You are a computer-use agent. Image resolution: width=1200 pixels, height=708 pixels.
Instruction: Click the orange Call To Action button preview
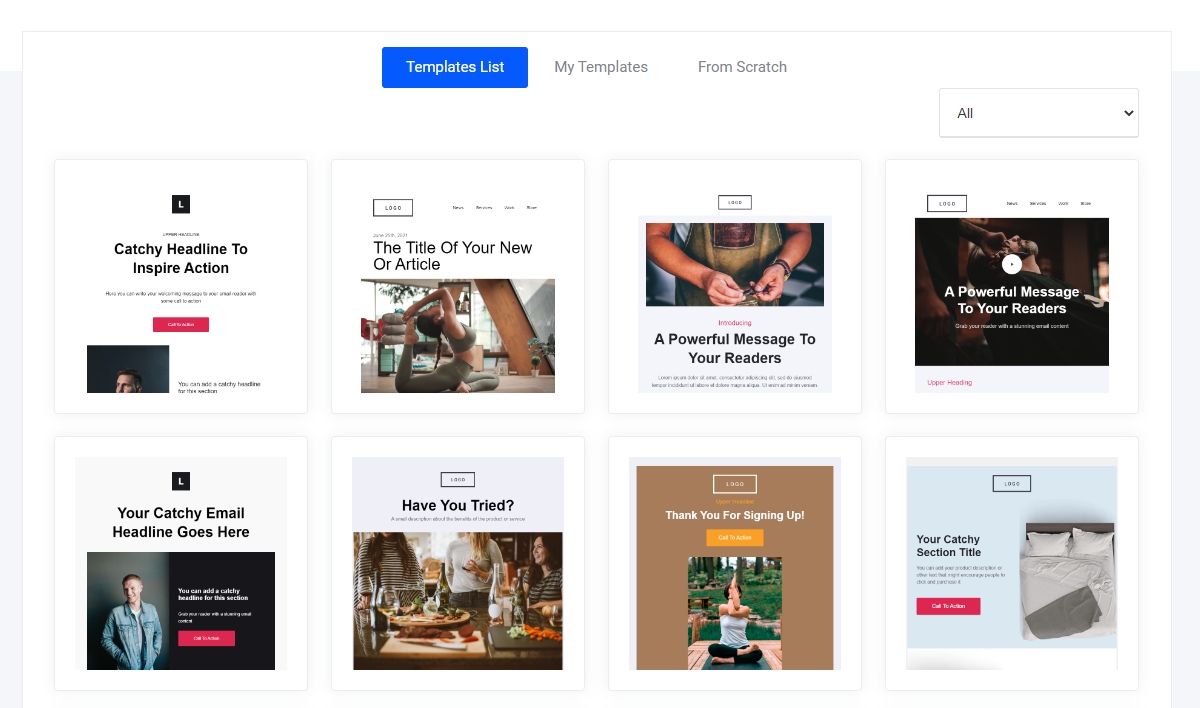click(x=735, y=537)
